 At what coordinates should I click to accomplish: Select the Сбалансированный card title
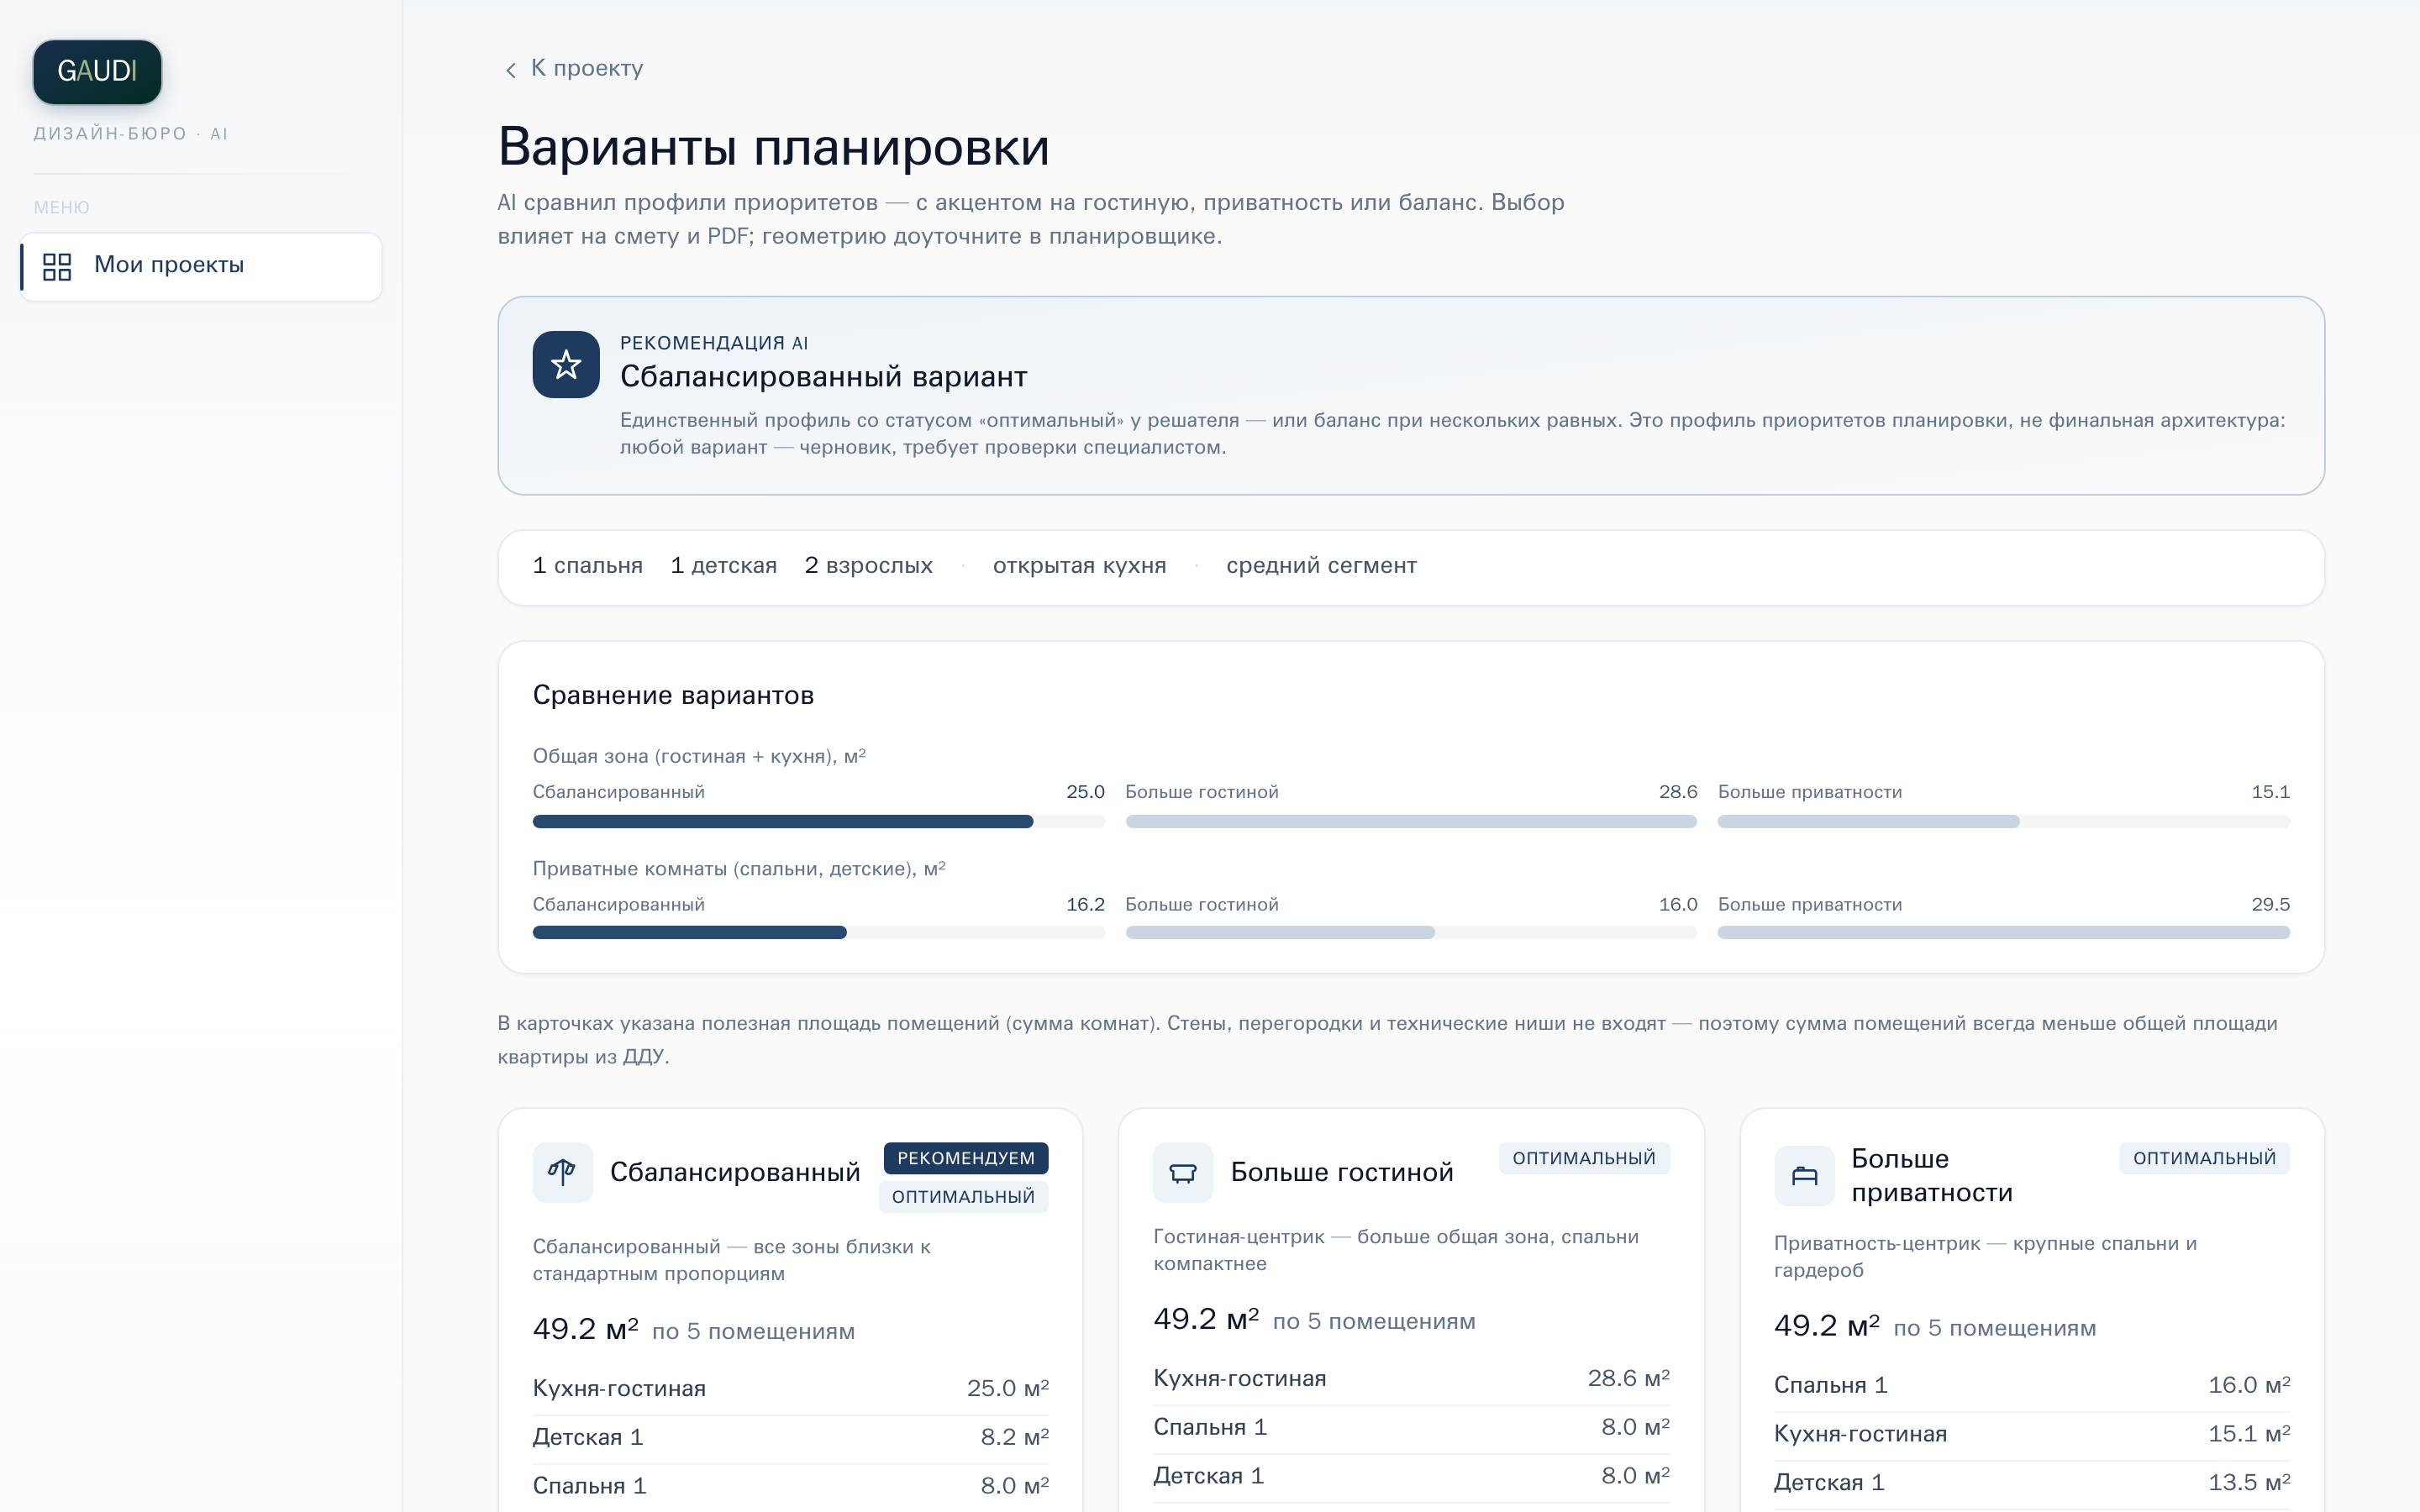tap(735, 1172)
